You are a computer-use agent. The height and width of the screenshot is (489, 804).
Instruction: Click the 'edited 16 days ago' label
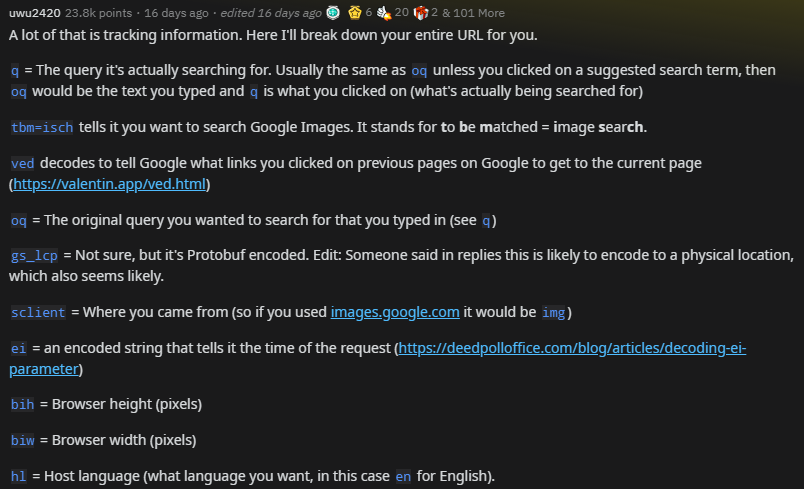[x=271, y=13]
